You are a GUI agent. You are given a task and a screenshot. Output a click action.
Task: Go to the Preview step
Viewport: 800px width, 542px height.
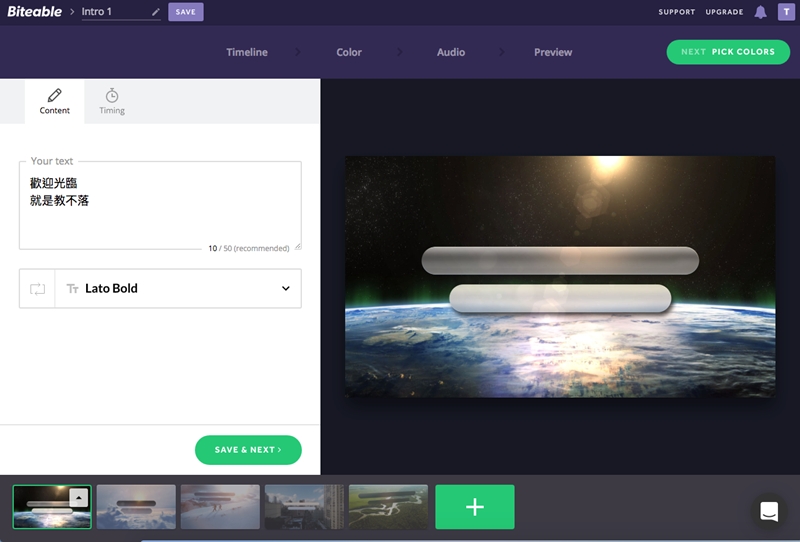coord(553,52)
